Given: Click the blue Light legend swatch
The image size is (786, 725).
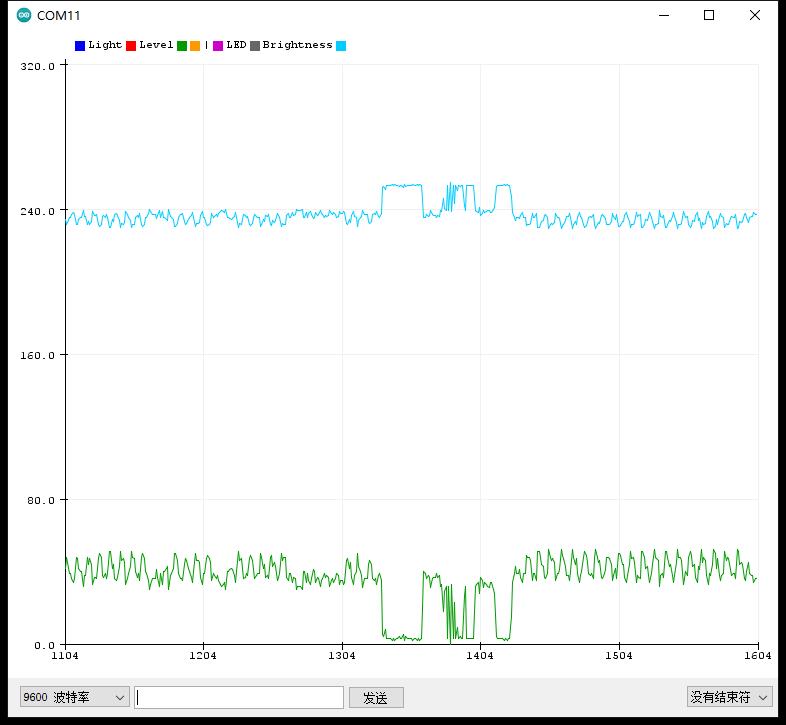Looking at the screenshot, I should [x=80, y=46].
